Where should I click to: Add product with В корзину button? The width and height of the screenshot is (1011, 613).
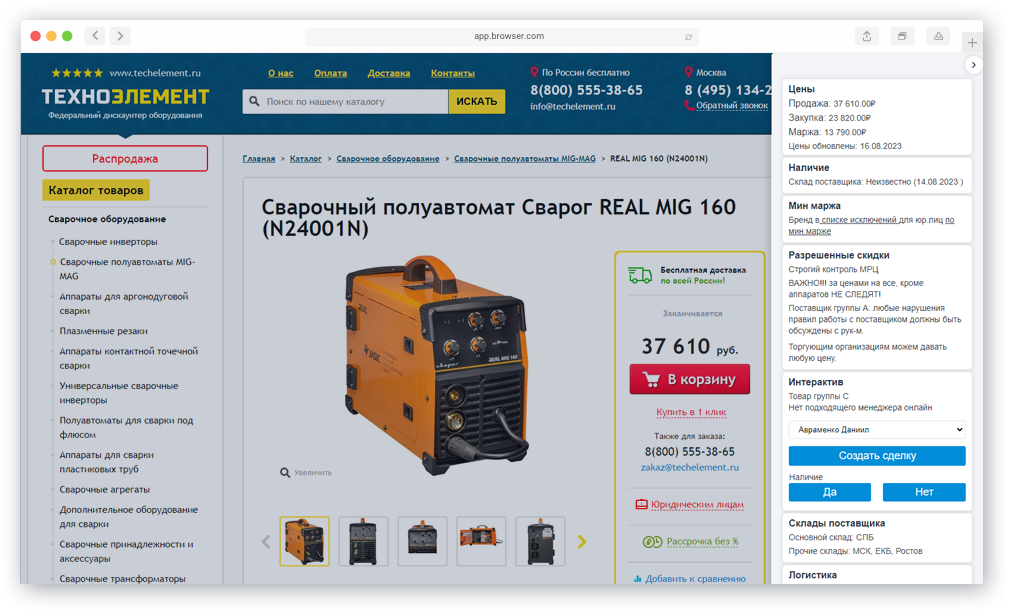click(689, 379)
